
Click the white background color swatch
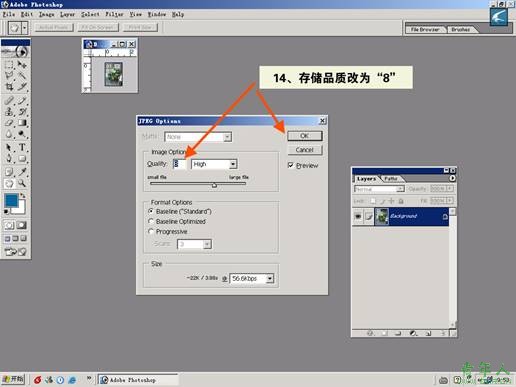pyautogui.click(x=21, y=209)
